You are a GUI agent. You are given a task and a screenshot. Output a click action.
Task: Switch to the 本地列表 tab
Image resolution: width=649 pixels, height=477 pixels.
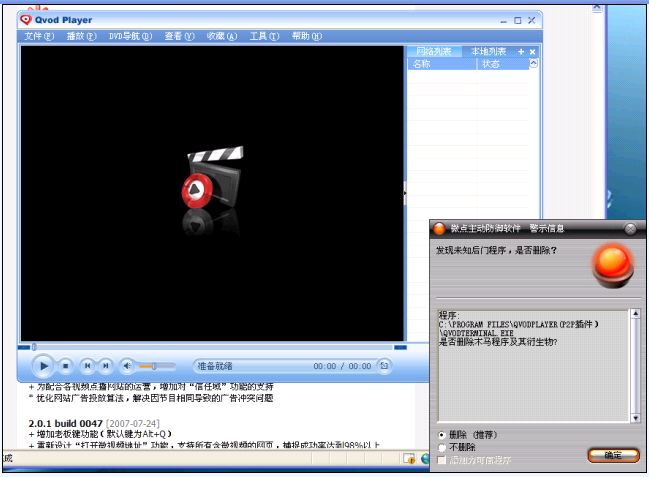click(489, 52)
